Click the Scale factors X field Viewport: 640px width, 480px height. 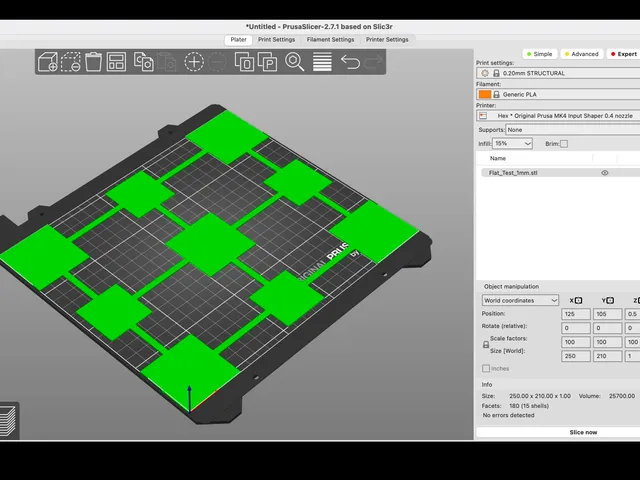point(576,342)
